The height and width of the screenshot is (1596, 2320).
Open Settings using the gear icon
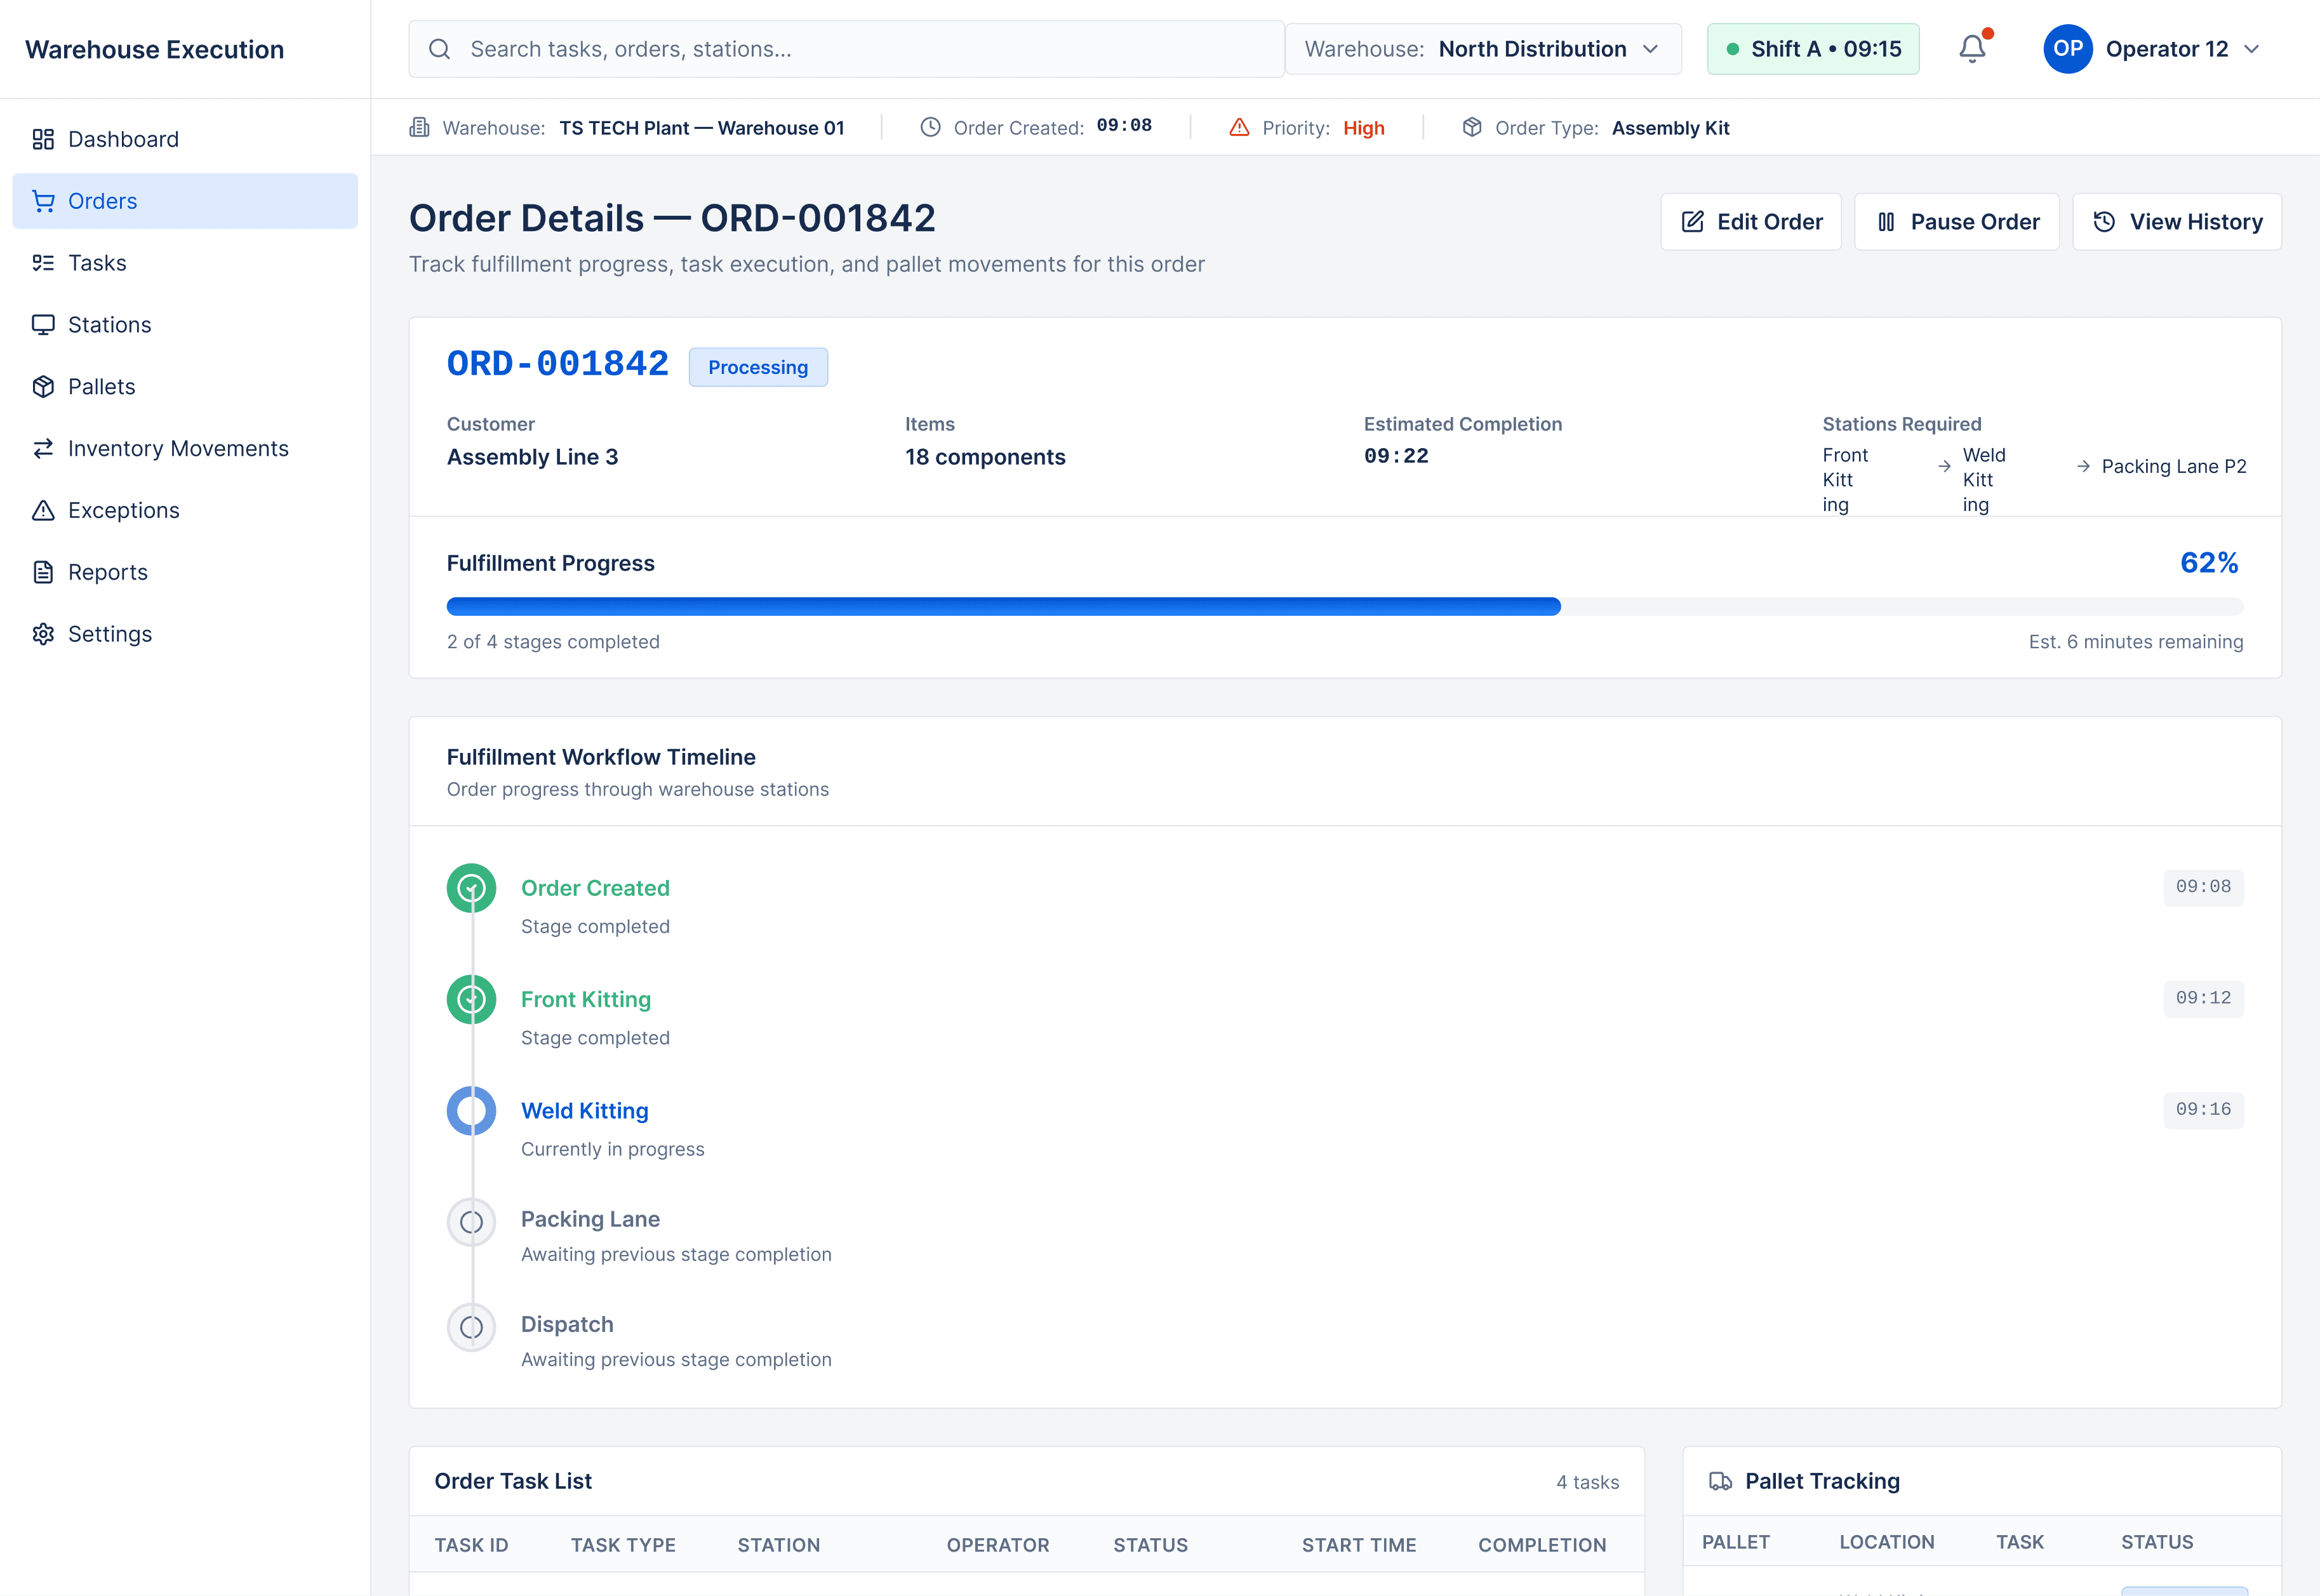pyautogui.click(x=43, y=633)
